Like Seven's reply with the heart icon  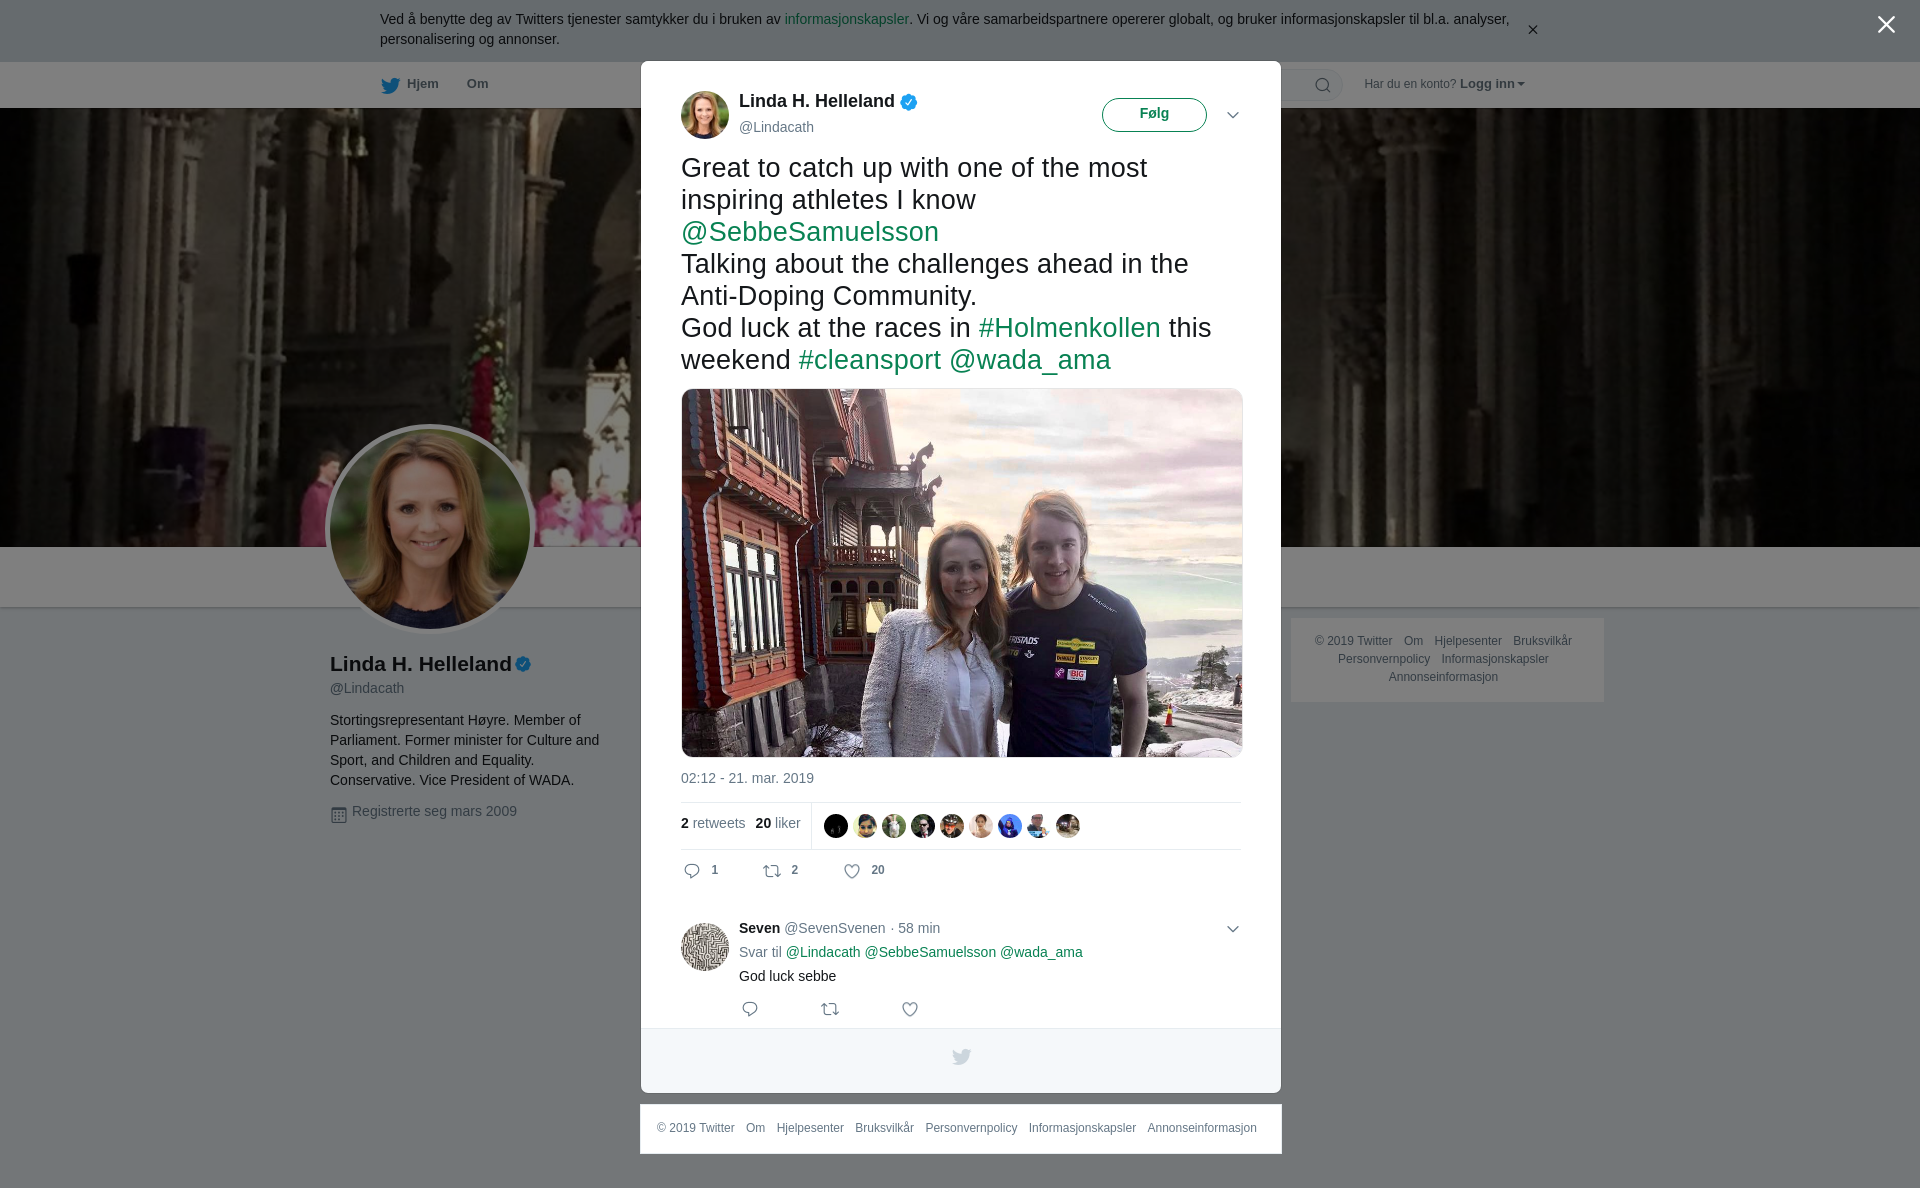910,1009
